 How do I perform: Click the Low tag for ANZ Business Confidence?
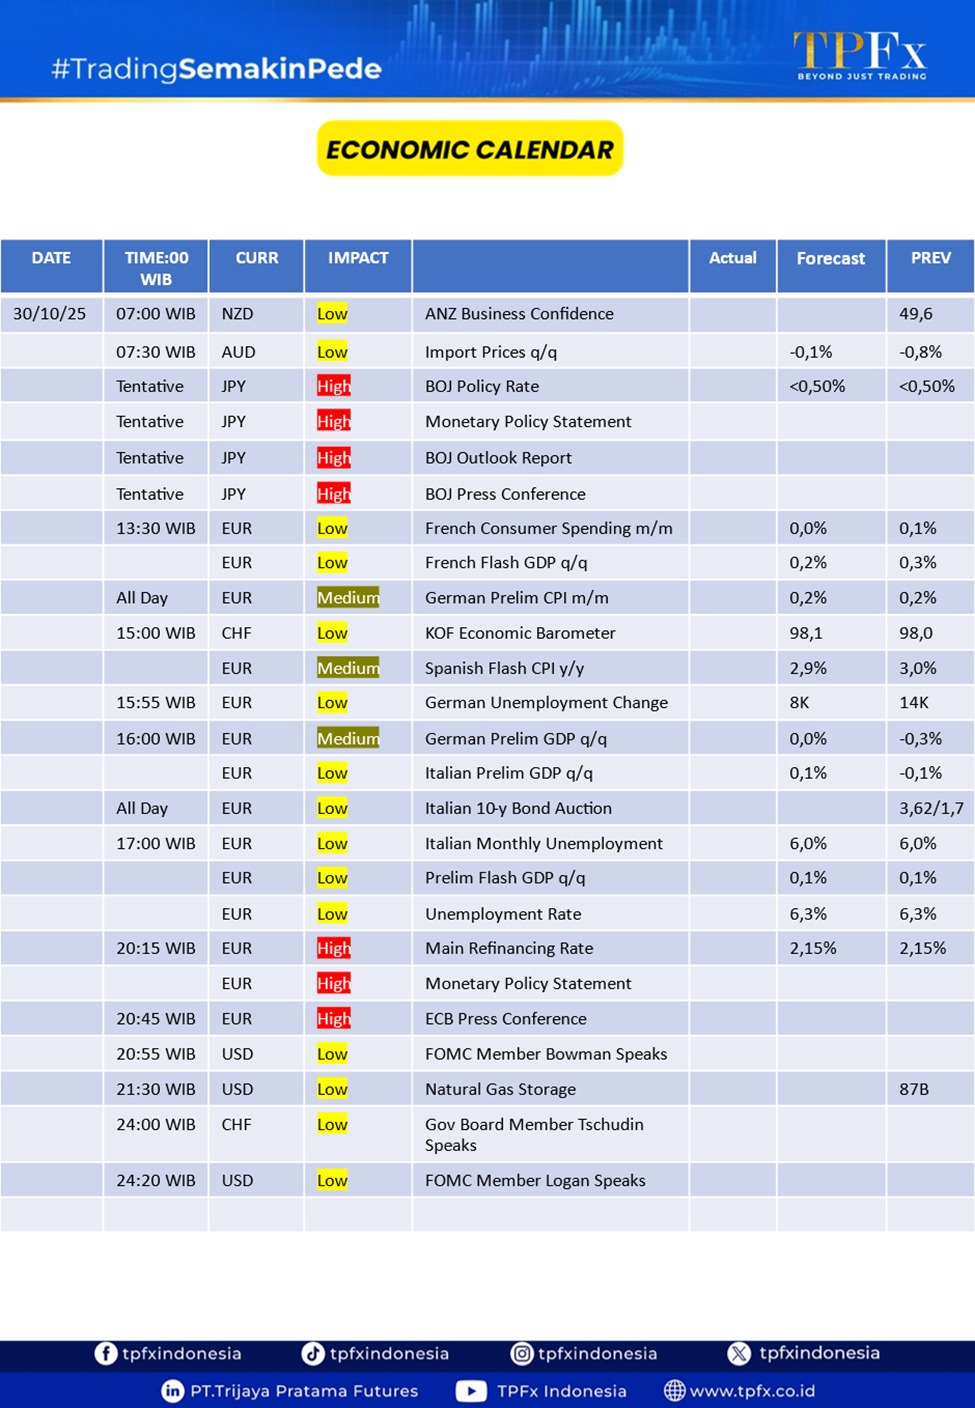coord(332,314)
